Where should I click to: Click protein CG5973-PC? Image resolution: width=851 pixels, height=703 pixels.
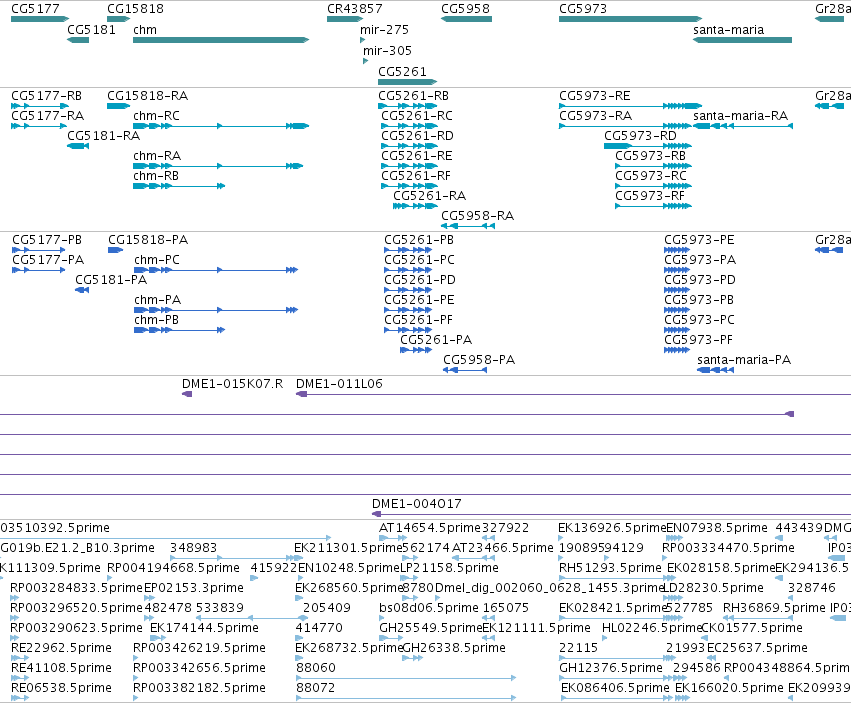(x=700, y=320)
